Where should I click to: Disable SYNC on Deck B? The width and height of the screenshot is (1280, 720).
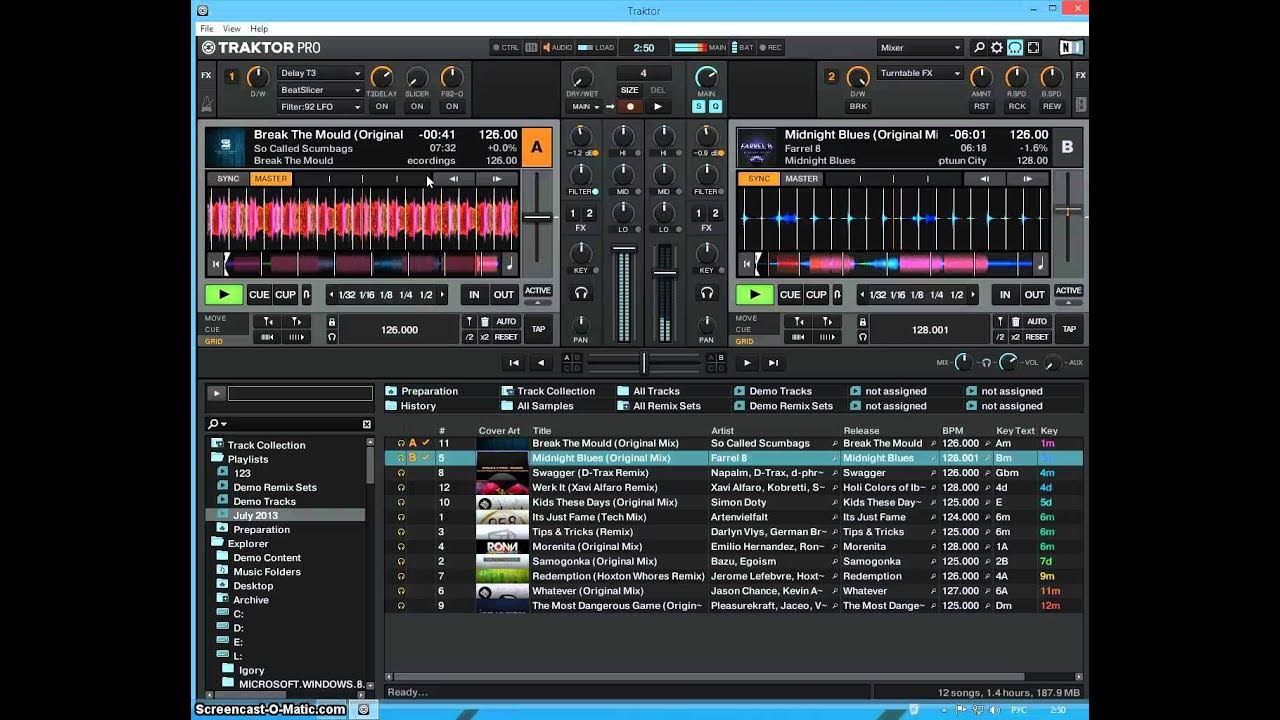tap(759, 179)
